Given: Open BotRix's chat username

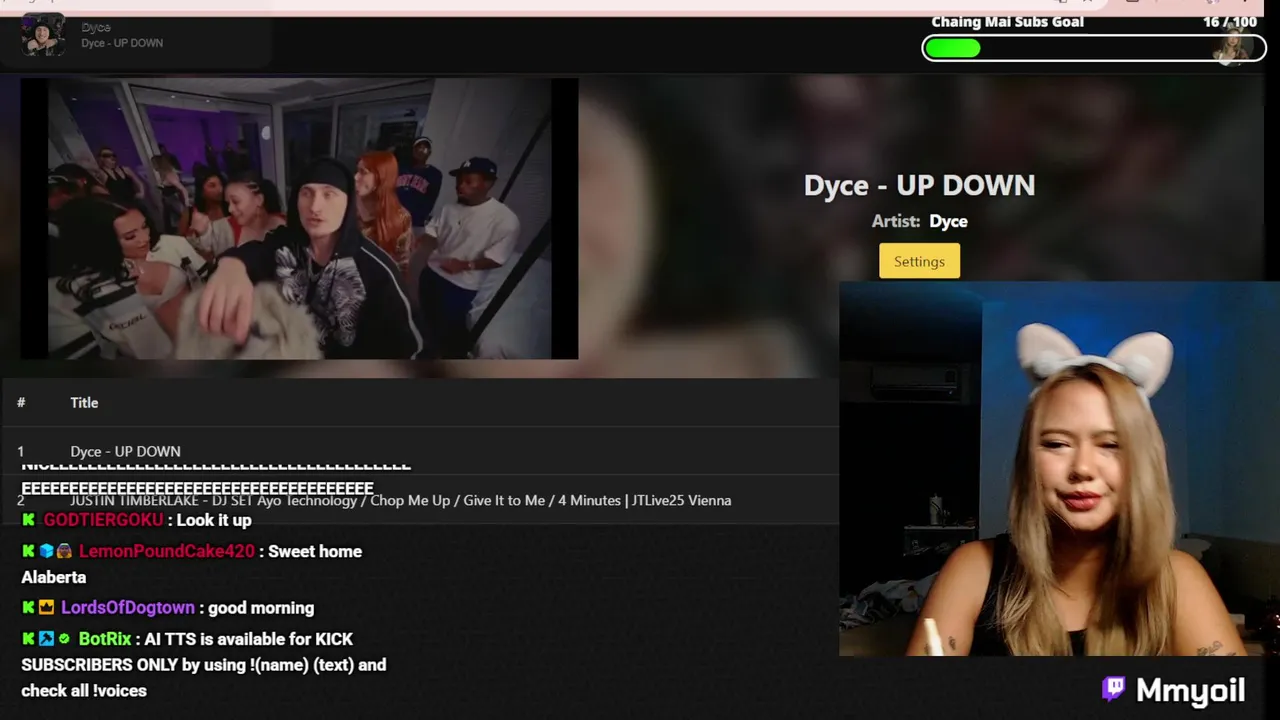Looking at the screenshot, I should [x=105, y=639].
